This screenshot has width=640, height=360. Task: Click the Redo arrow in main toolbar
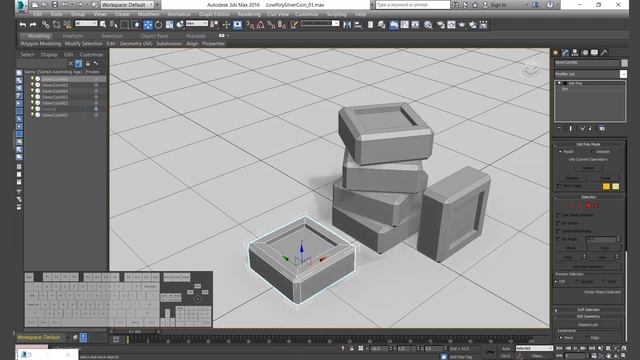tap(33, 25)
